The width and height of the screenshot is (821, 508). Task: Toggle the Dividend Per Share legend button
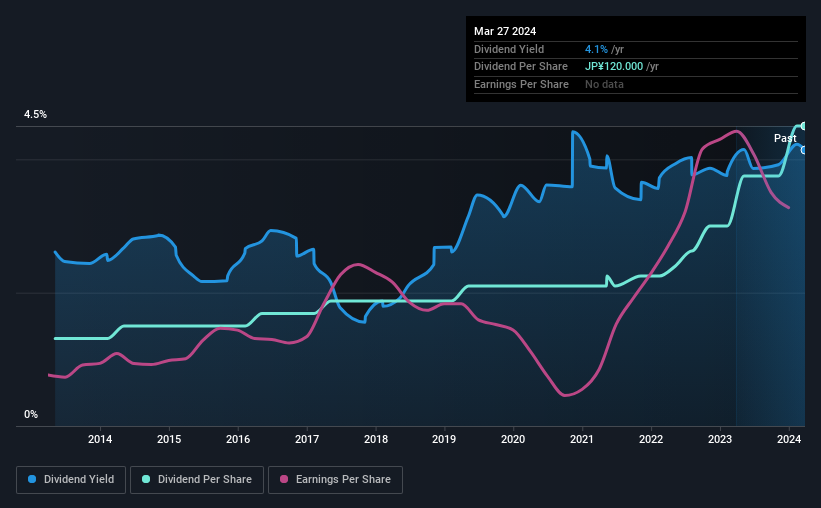197,480
